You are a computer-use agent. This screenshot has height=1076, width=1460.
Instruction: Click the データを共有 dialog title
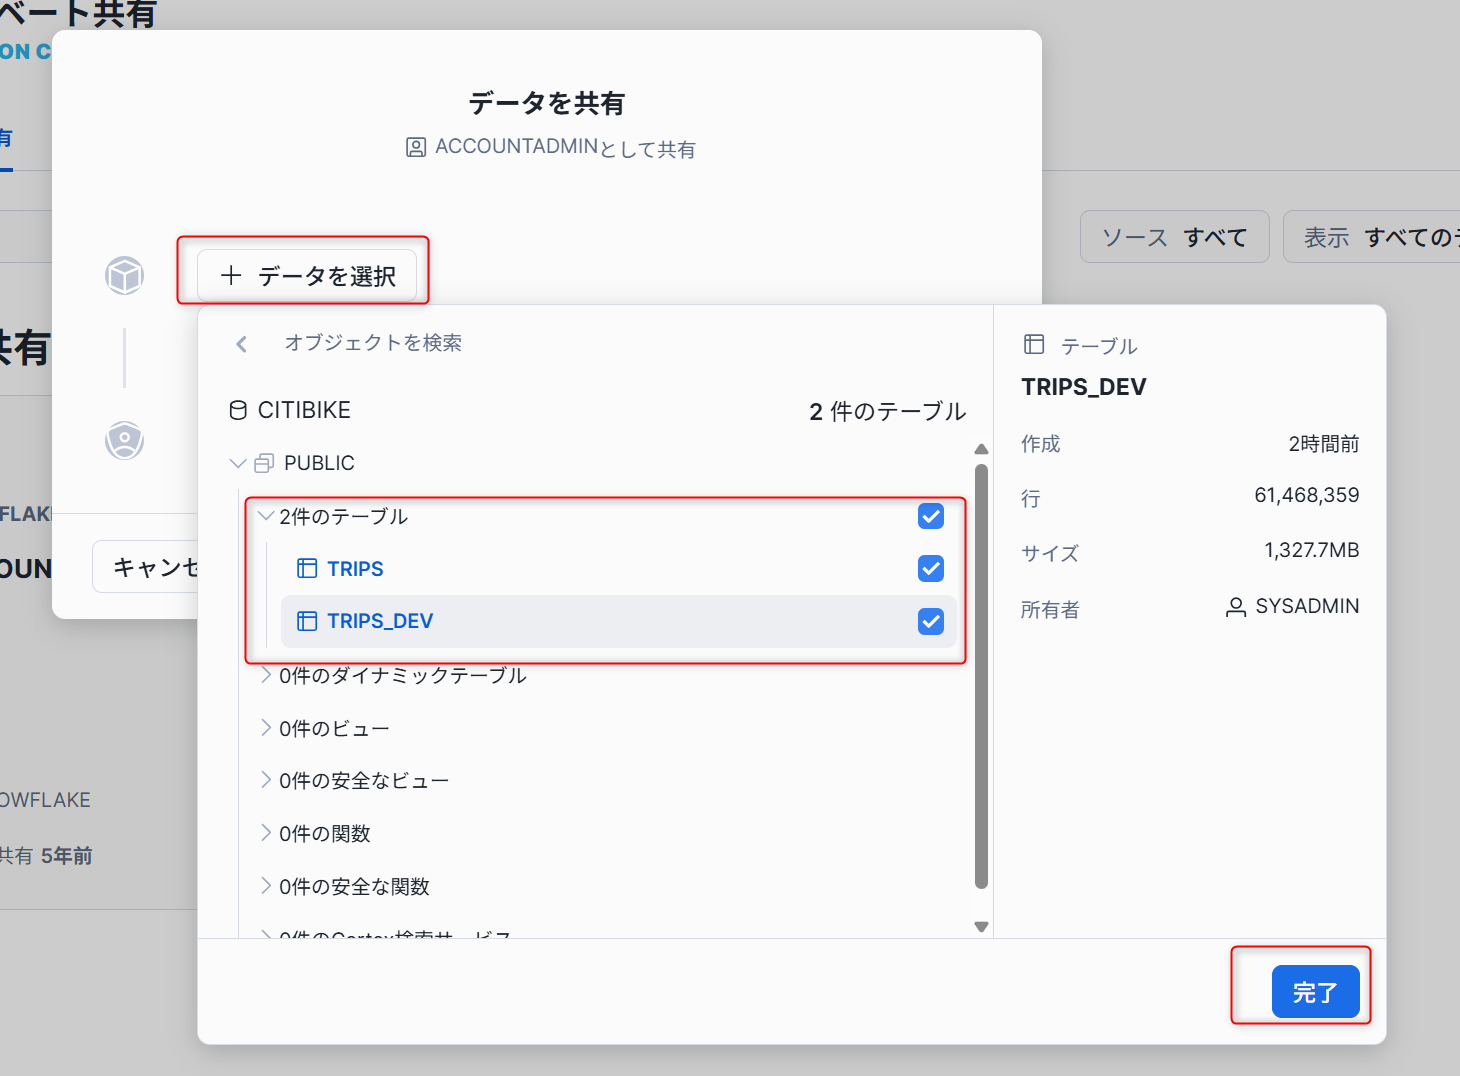pos(547,103)
